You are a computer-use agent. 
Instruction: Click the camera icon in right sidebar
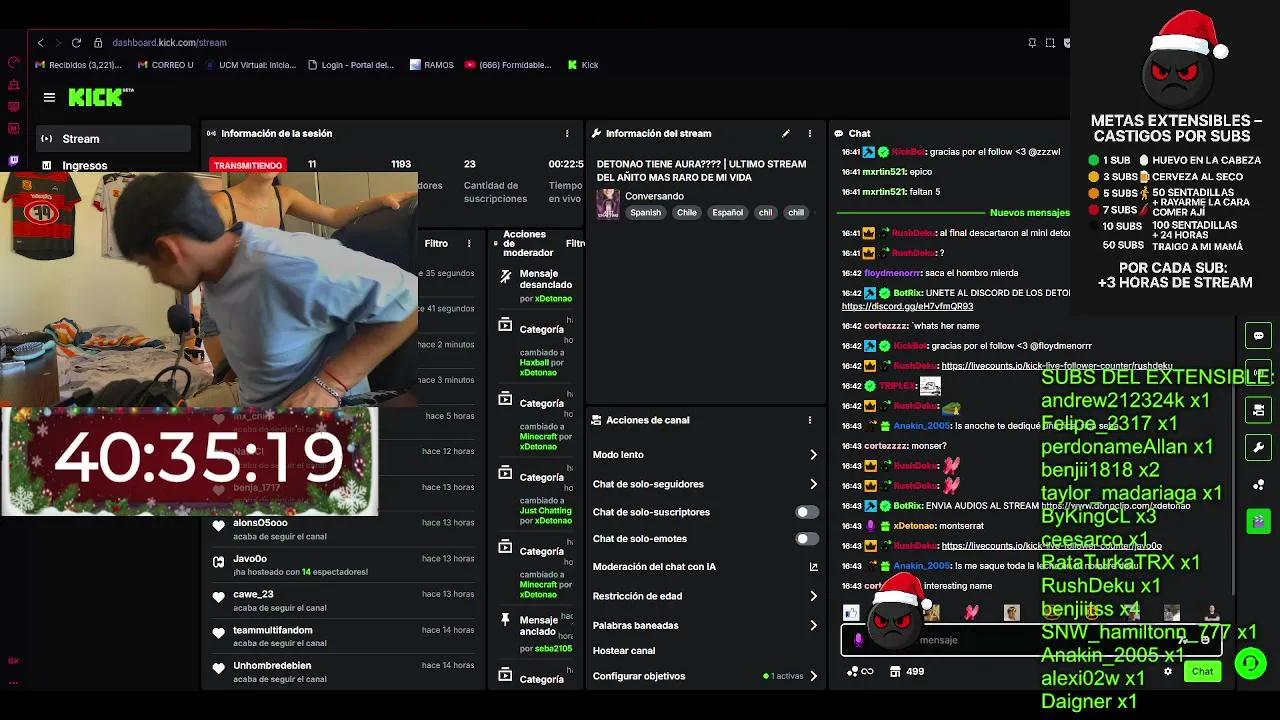1258,410
